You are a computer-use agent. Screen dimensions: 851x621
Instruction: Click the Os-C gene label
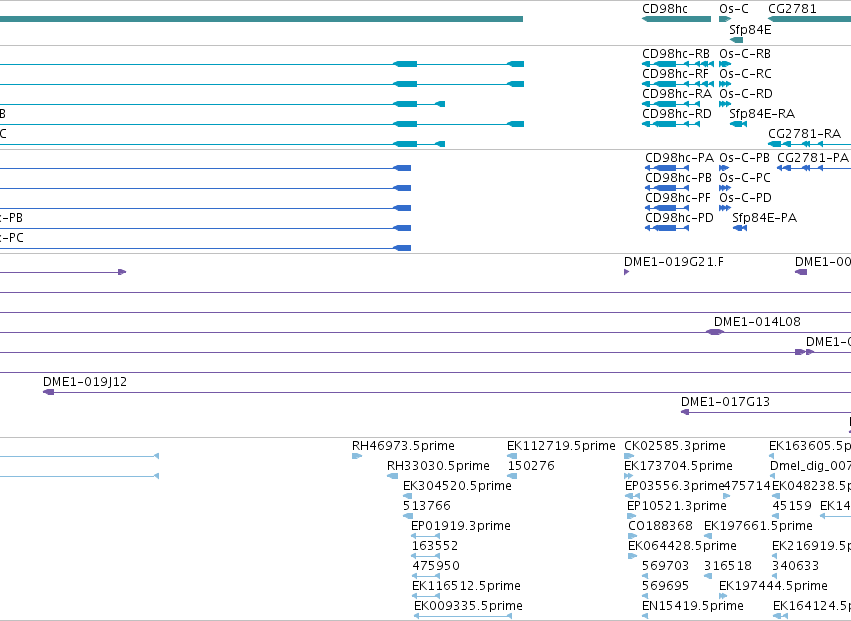(734, 9)
